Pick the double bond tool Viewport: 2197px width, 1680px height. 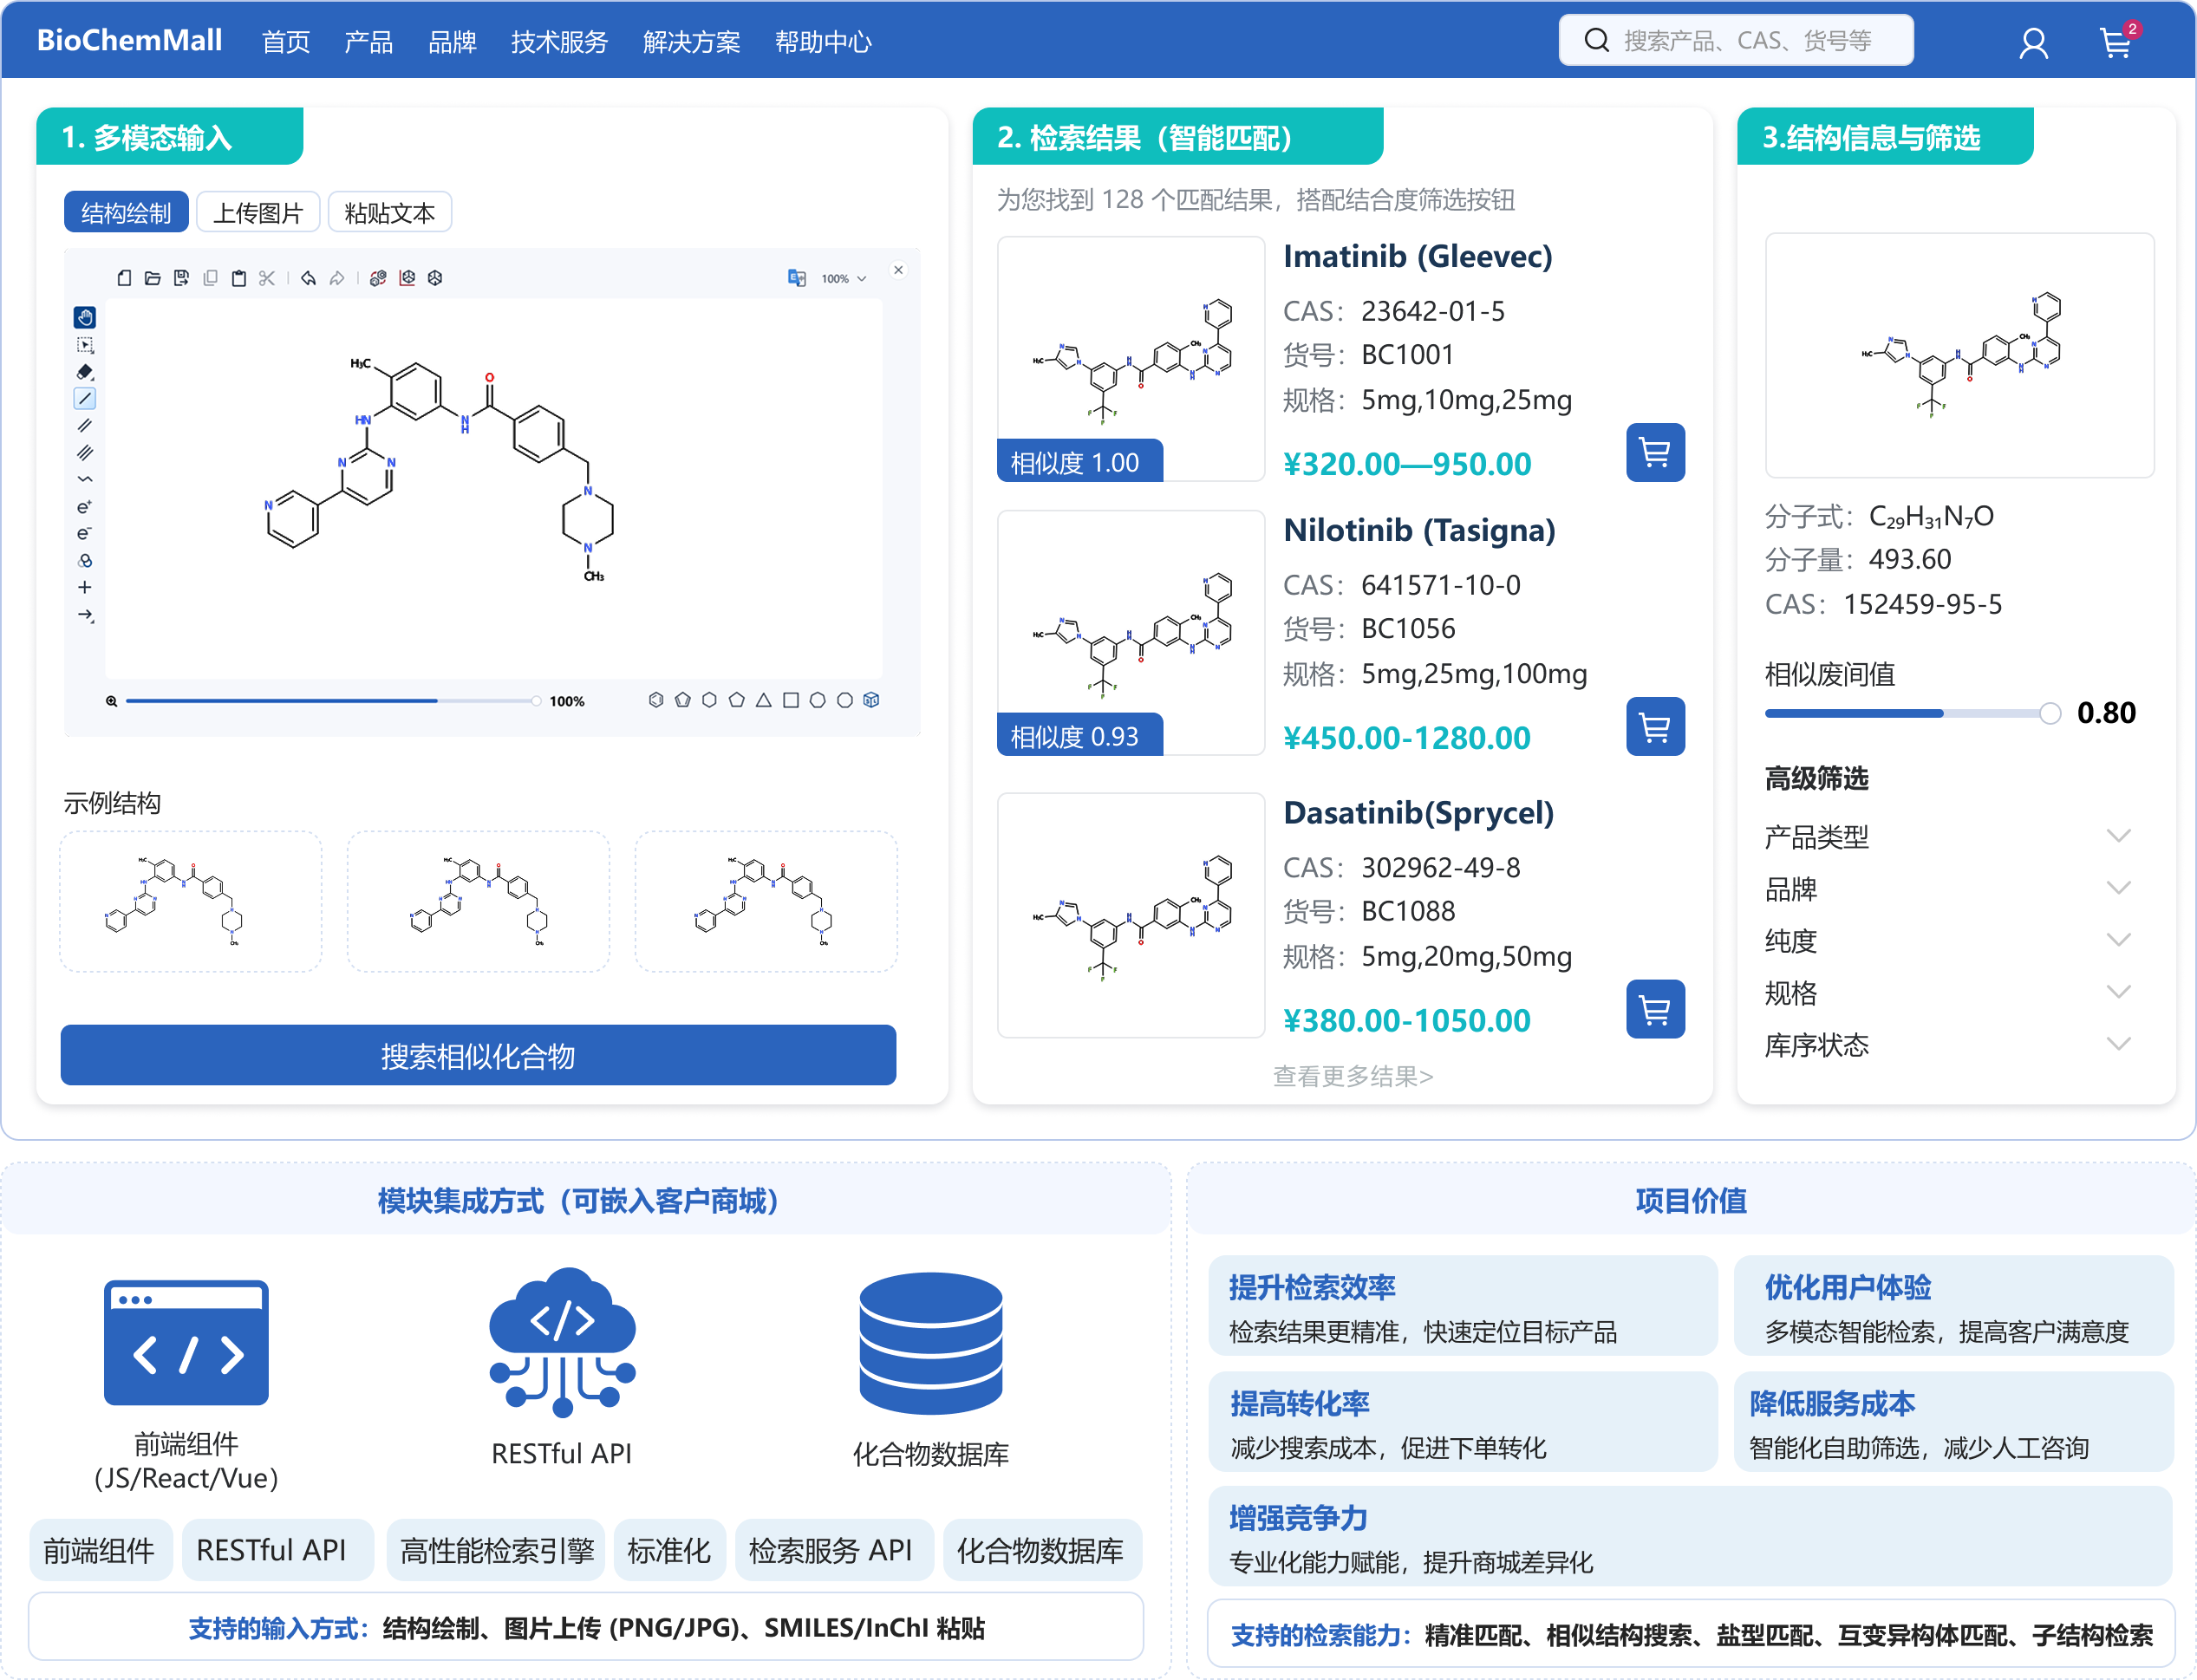(85, 426)
